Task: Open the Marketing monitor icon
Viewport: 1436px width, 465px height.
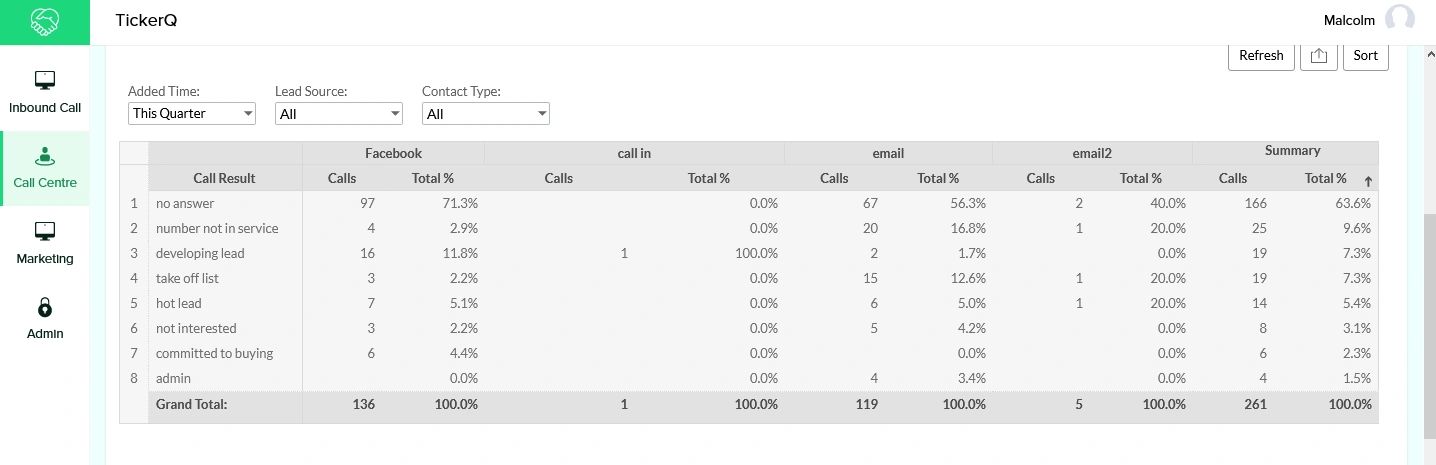Action: (x=45, y=231)
